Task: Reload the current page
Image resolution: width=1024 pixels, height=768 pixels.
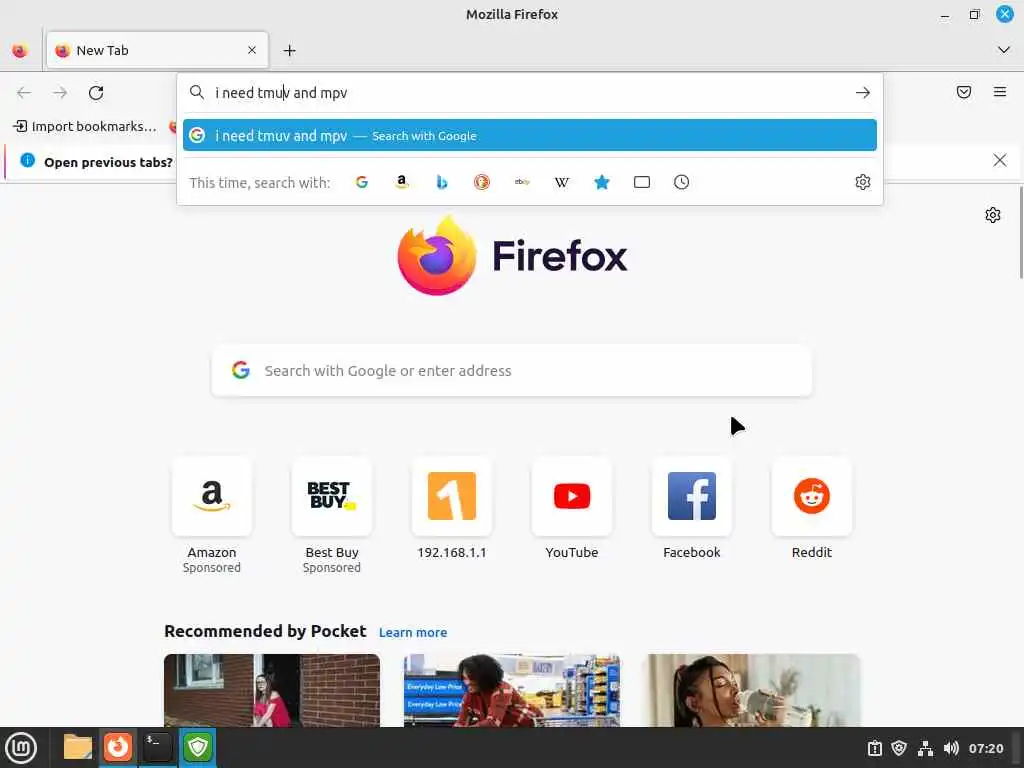Action: click(96, 93)
